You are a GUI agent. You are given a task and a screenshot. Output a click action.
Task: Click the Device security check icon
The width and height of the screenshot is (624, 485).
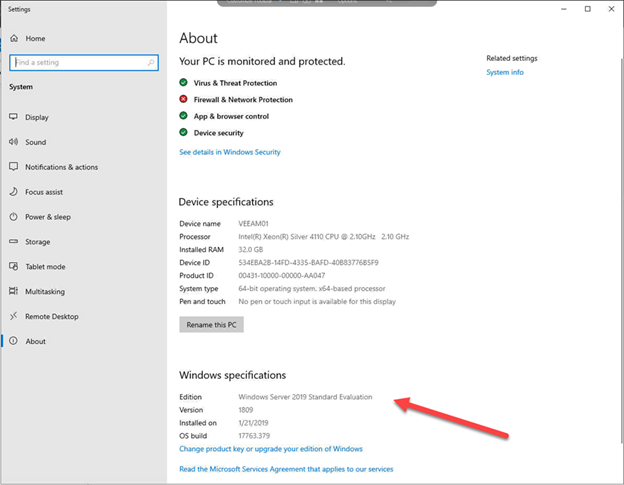pyautogui.click(x=183, y=132)
